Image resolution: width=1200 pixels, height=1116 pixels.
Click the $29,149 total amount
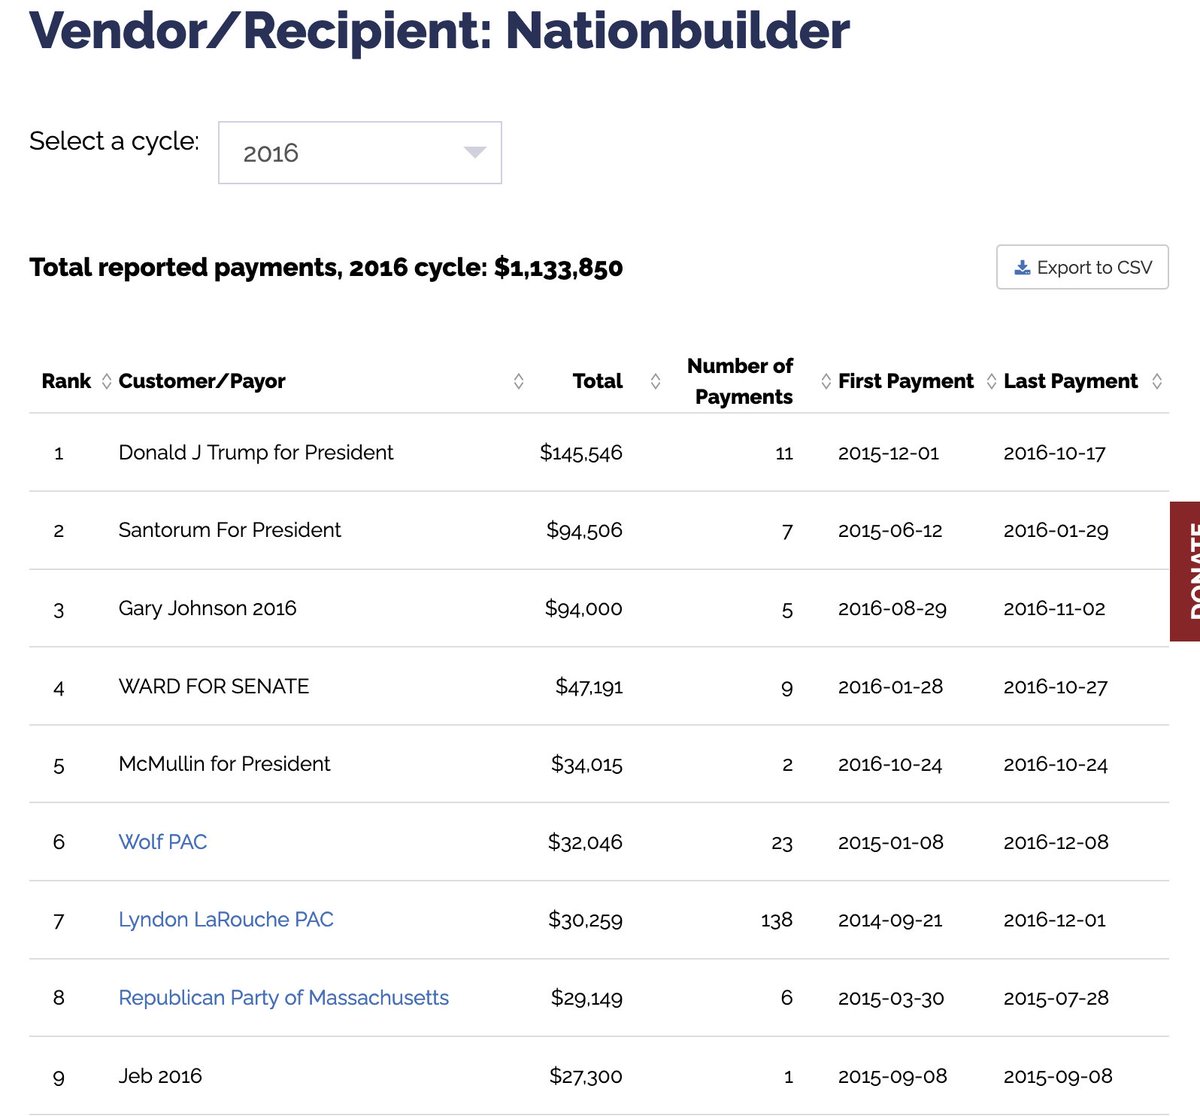coord(587,998)
